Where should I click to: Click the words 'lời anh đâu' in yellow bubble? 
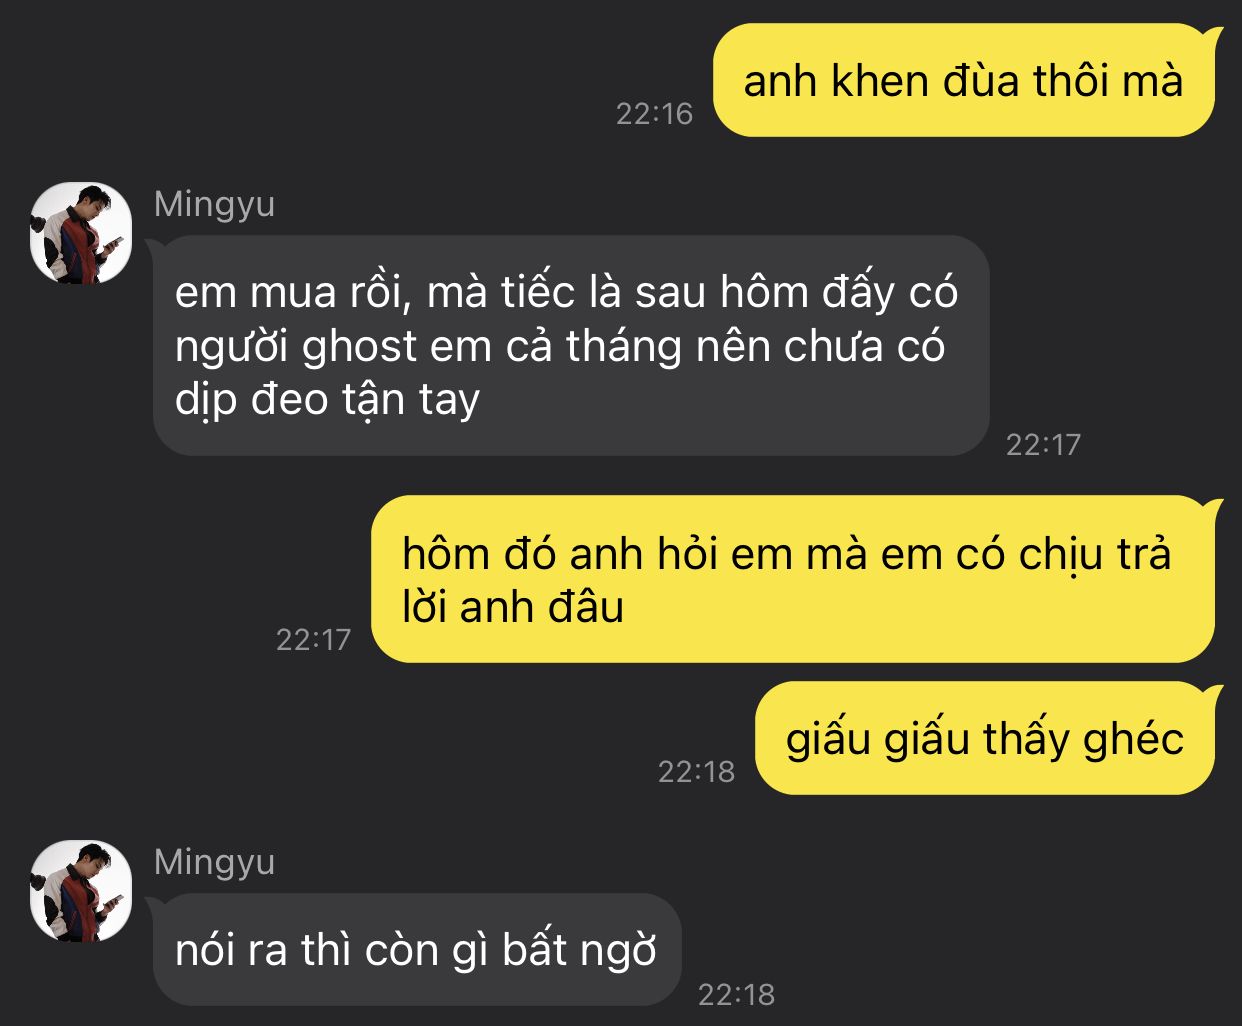point(513,607)
